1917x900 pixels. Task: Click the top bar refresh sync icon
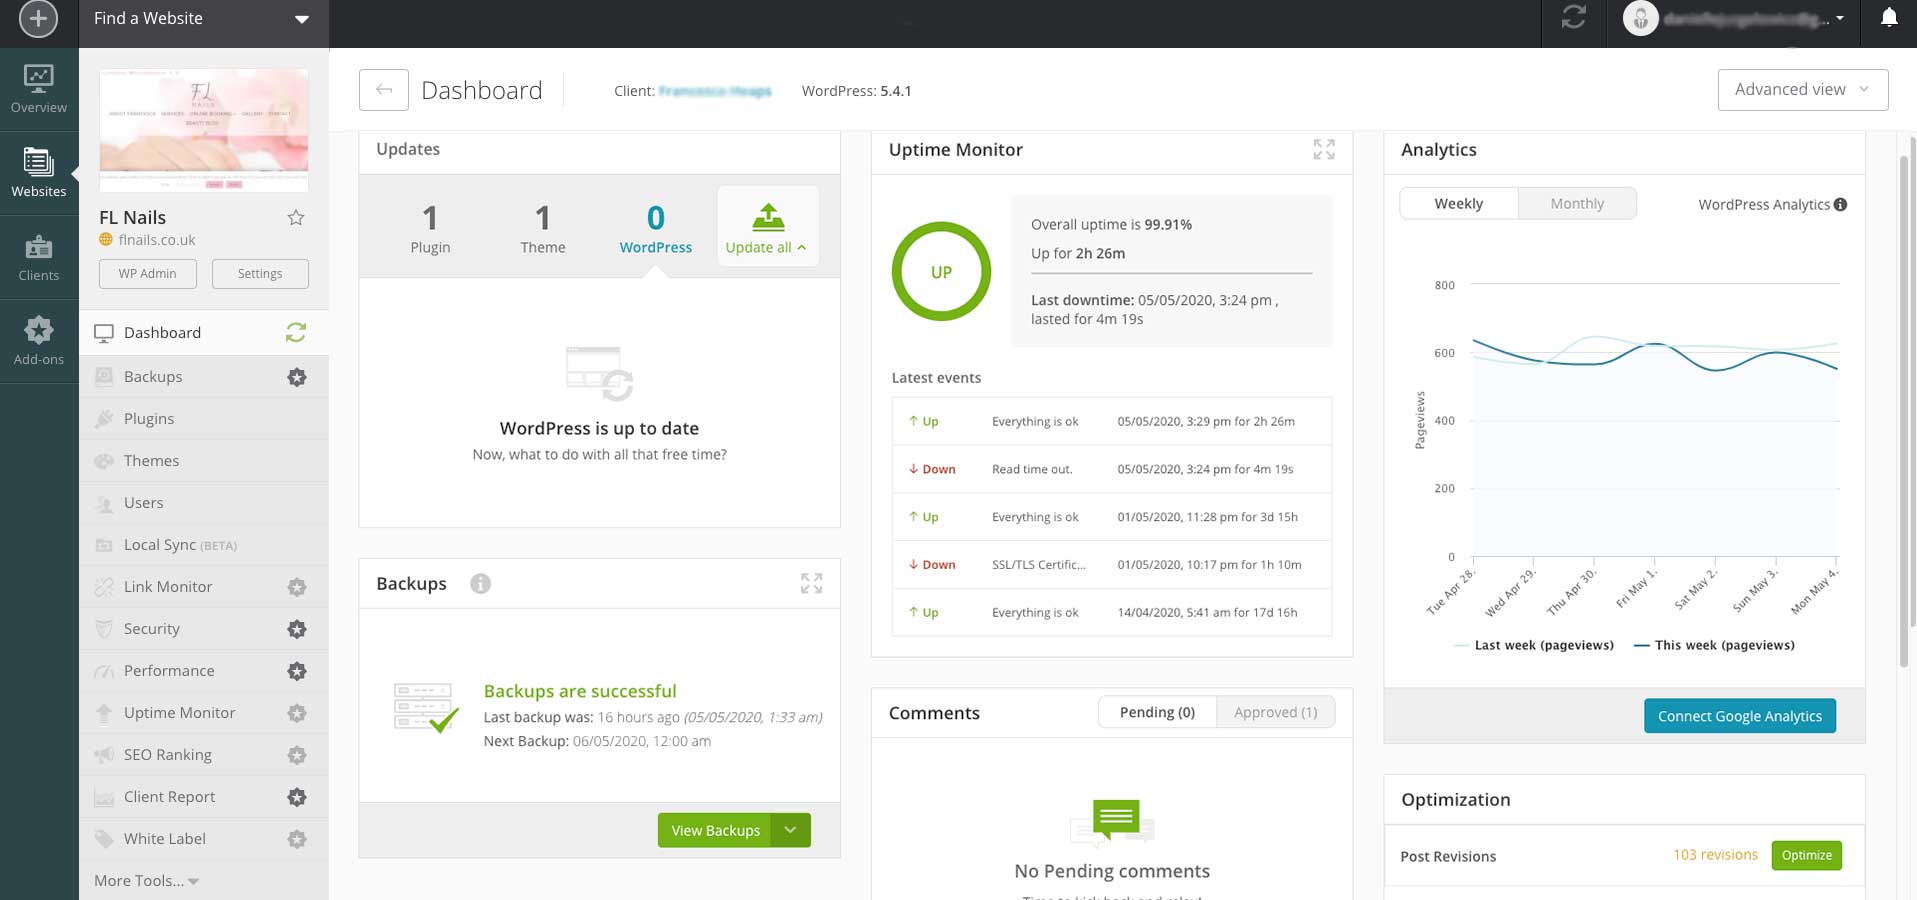coord(1573,18)
